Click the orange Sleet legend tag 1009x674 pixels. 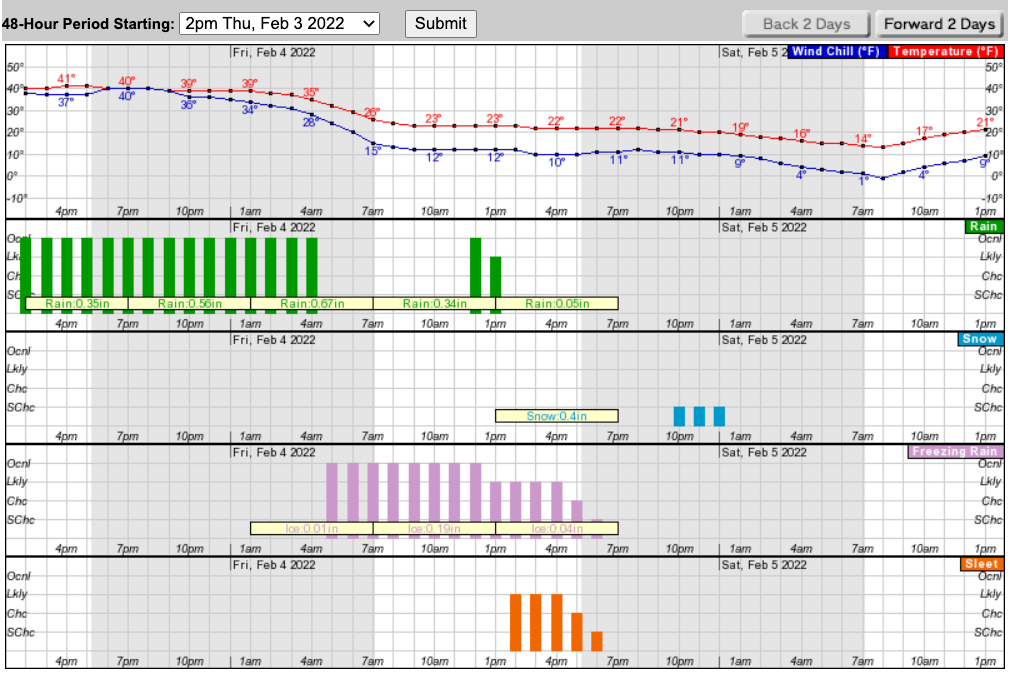[x=981, y=564]
